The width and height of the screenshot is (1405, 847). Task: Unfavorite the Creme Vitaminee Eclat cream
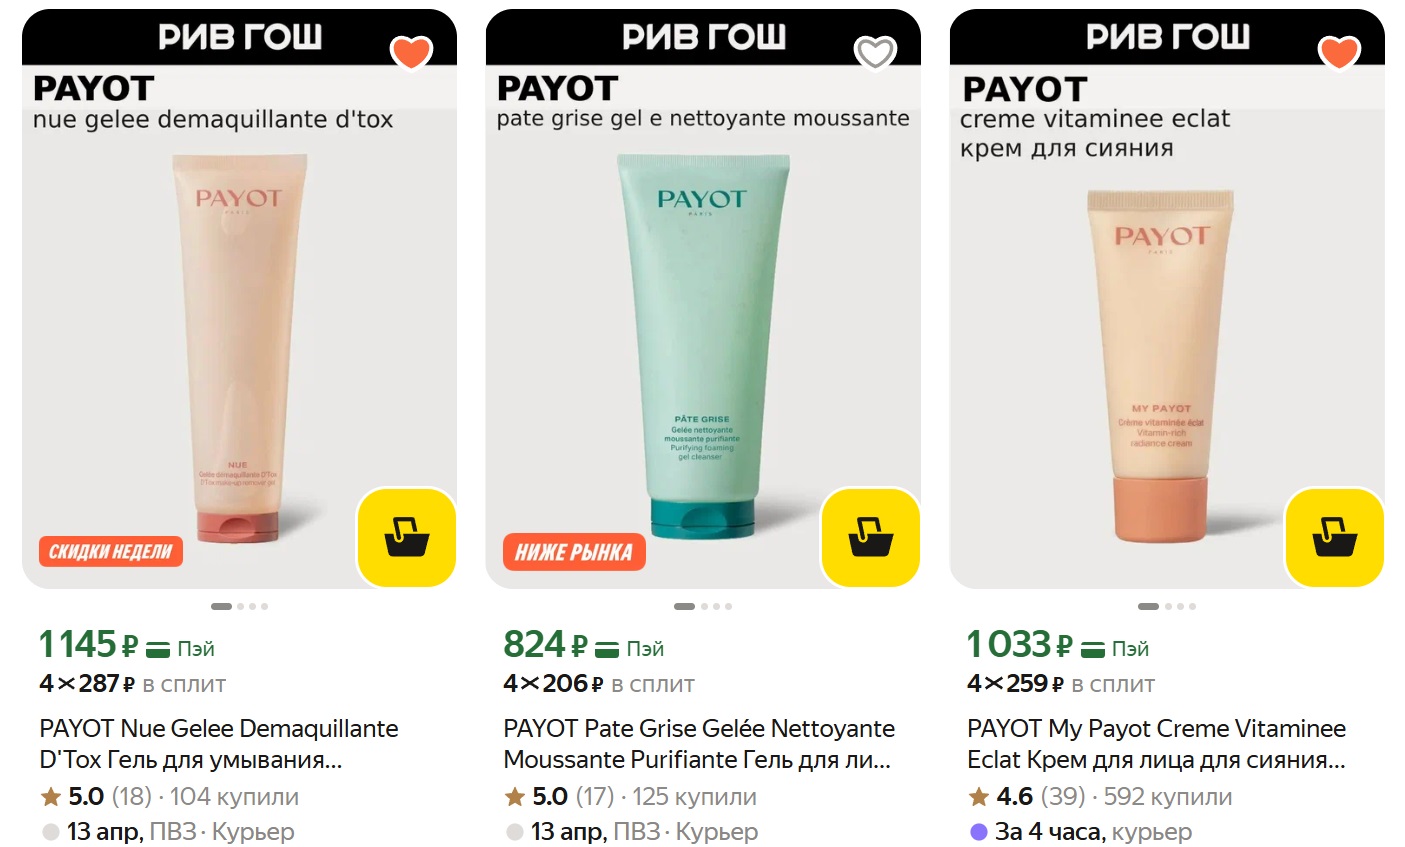1339,52
